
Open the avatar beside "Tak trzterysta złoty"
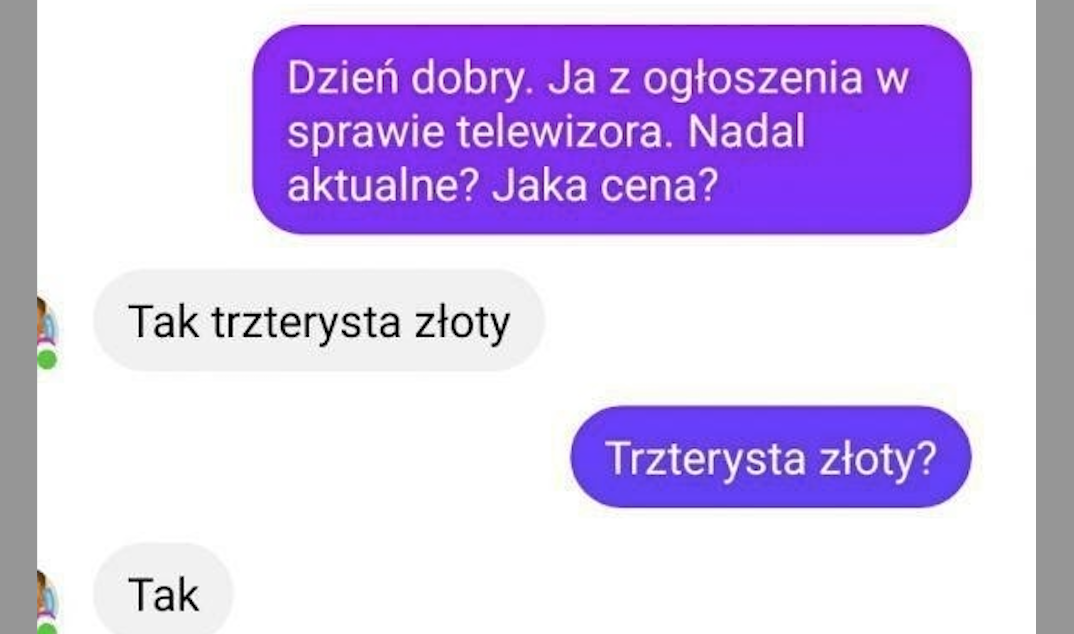click(47, 324)
